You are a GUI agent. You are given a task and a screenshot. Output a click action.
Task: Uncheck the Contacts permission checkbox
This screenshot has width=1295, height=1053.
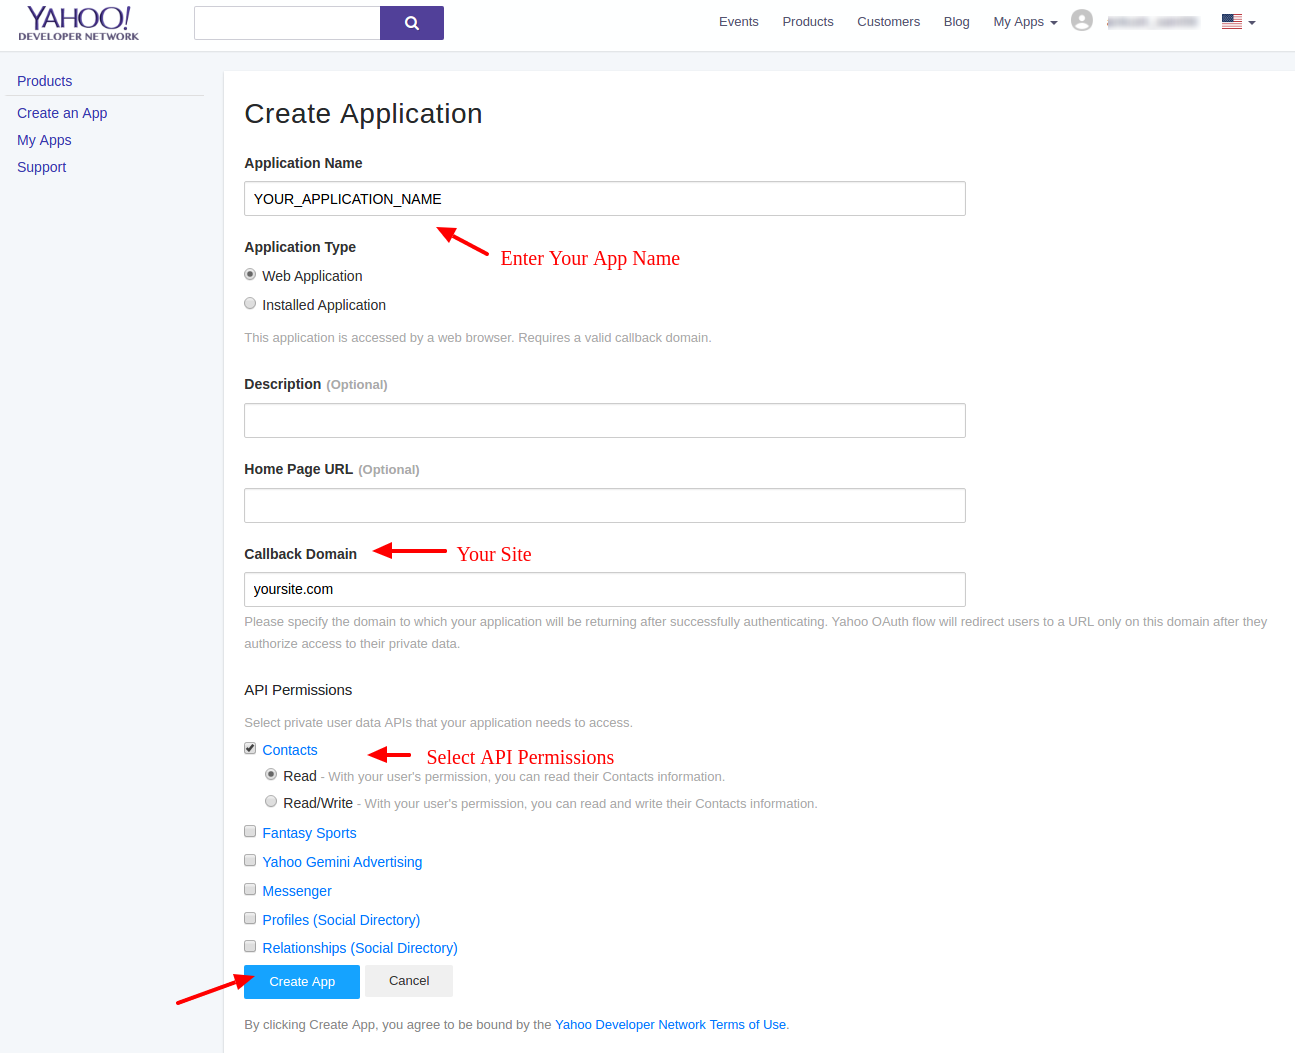[x=250, y=749]
